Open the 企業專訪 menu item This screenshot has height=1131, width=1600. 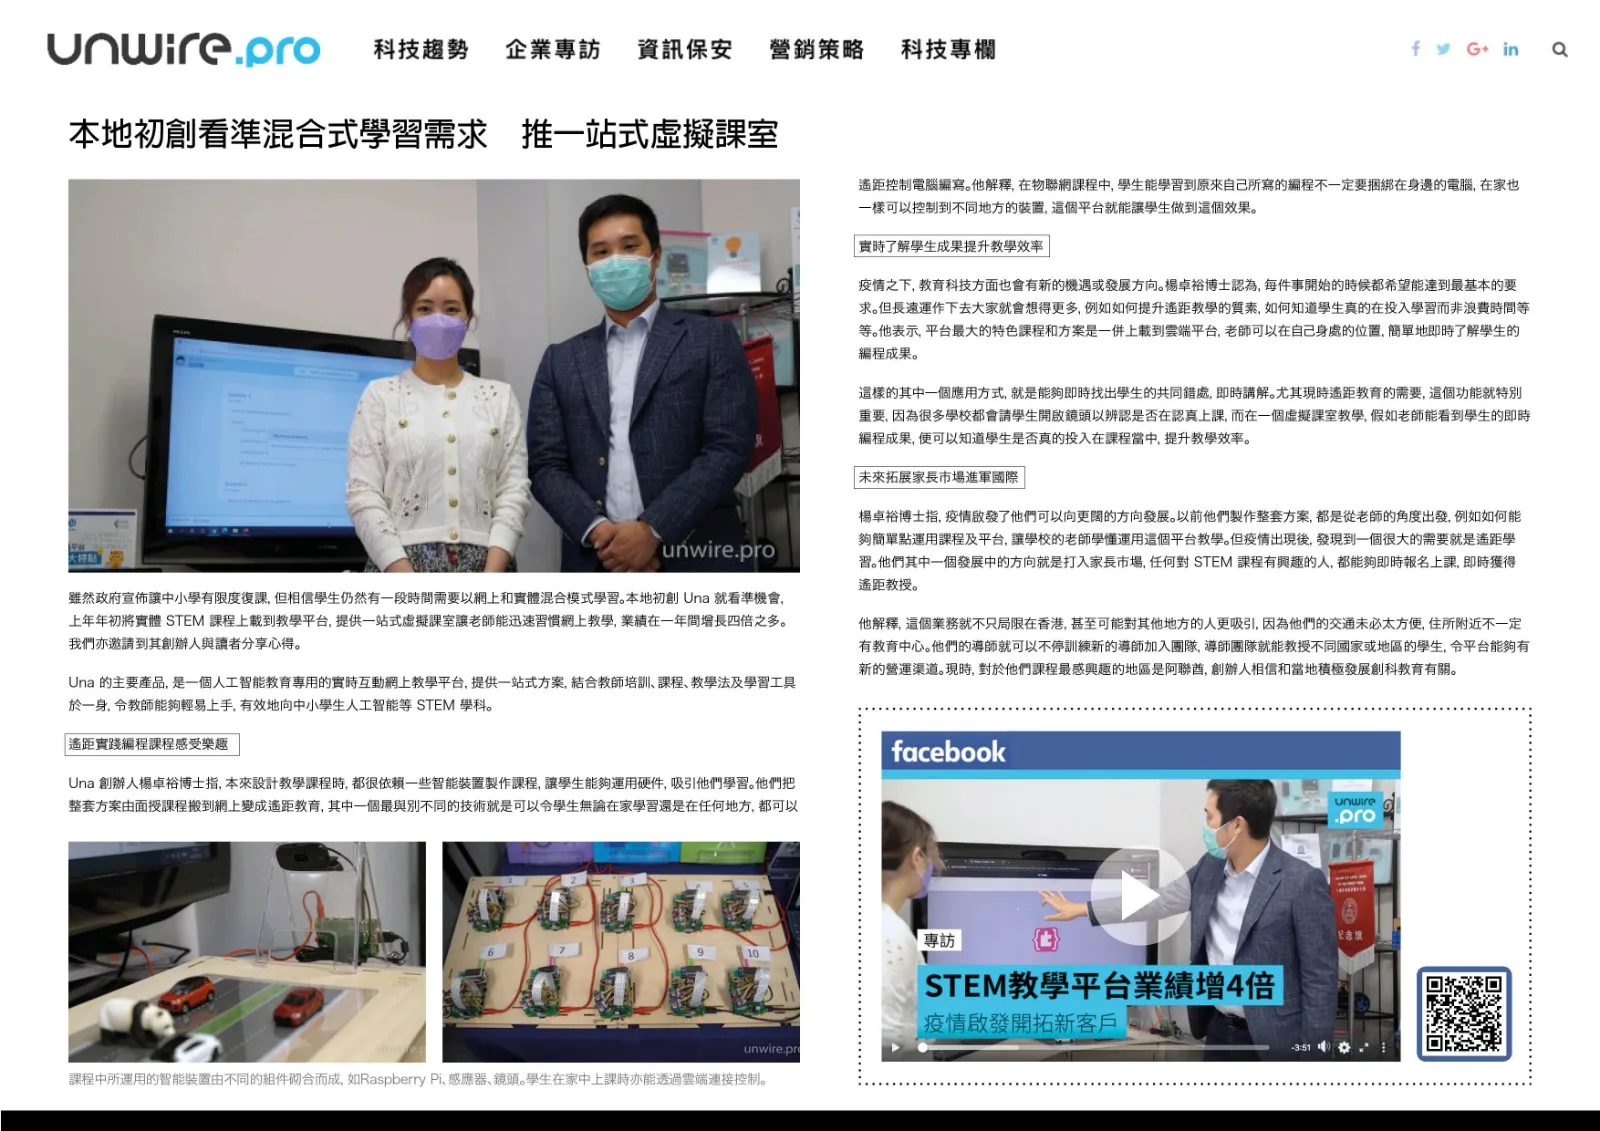(553, 49)
